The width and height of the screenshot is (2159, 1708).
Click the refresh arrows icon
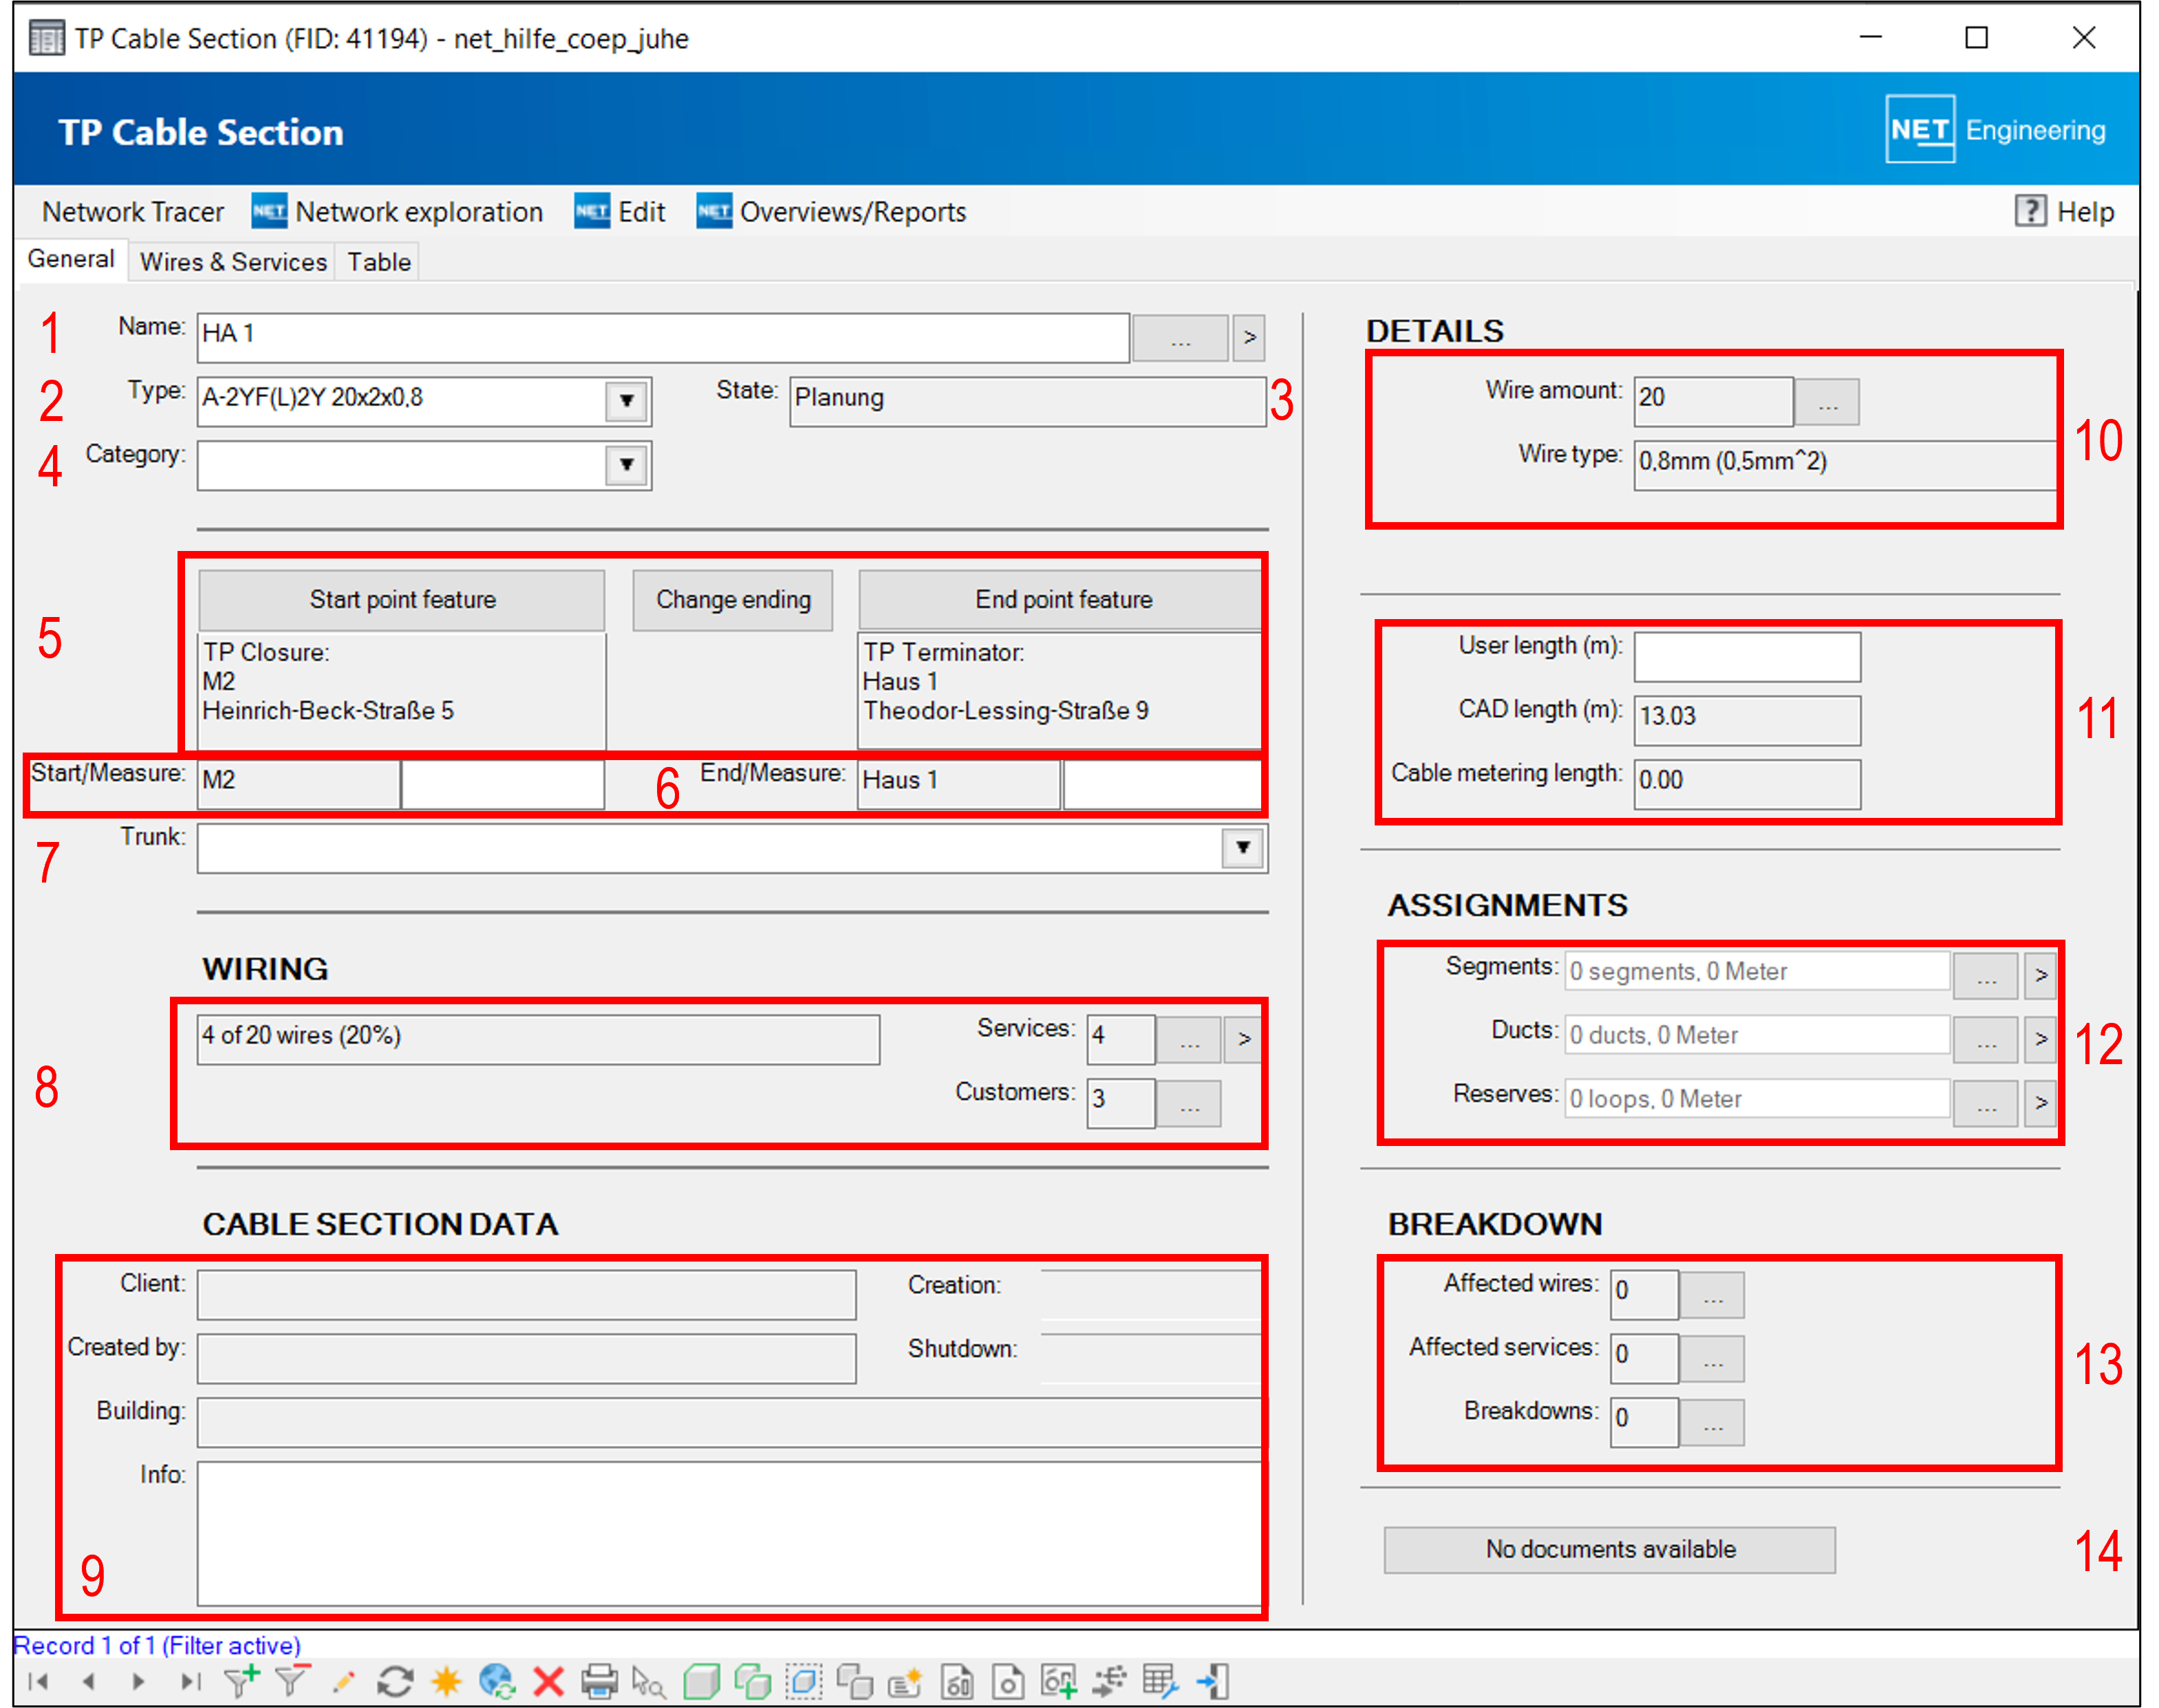(x=395, y=1681)
